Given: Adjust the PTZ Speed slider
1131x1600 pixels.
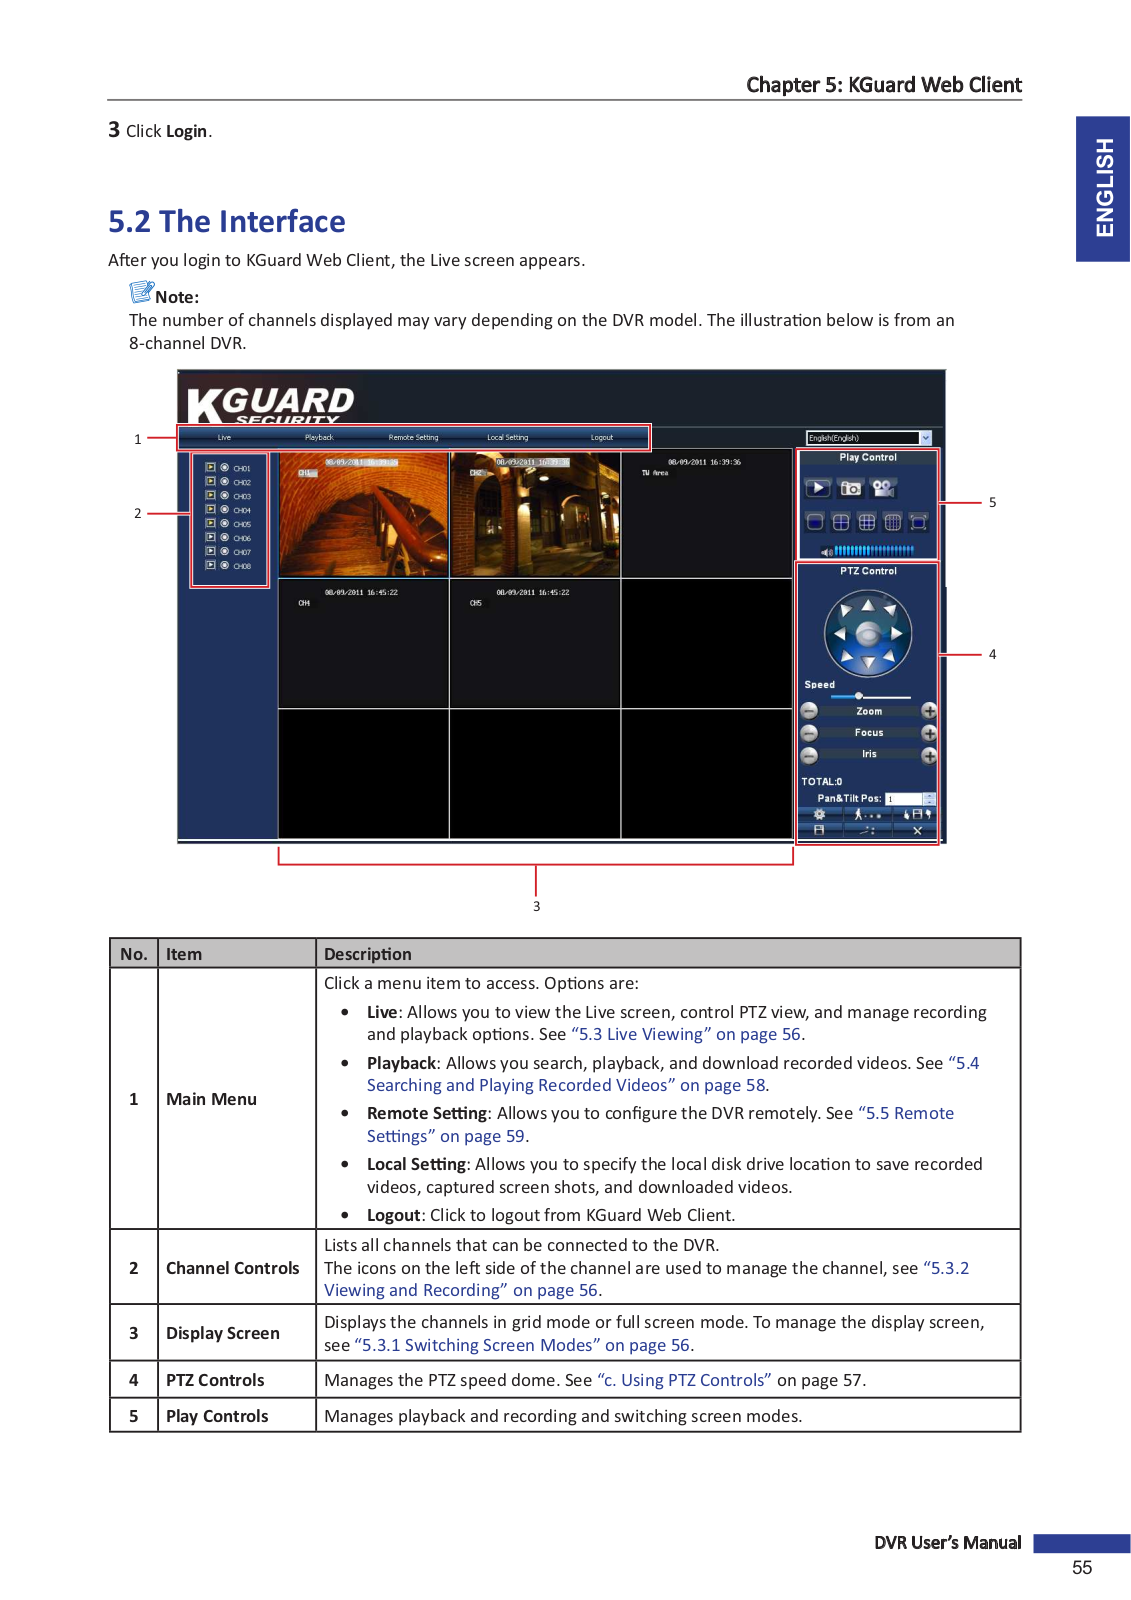Looking at the screenshot, I should (x=870, y=696).
